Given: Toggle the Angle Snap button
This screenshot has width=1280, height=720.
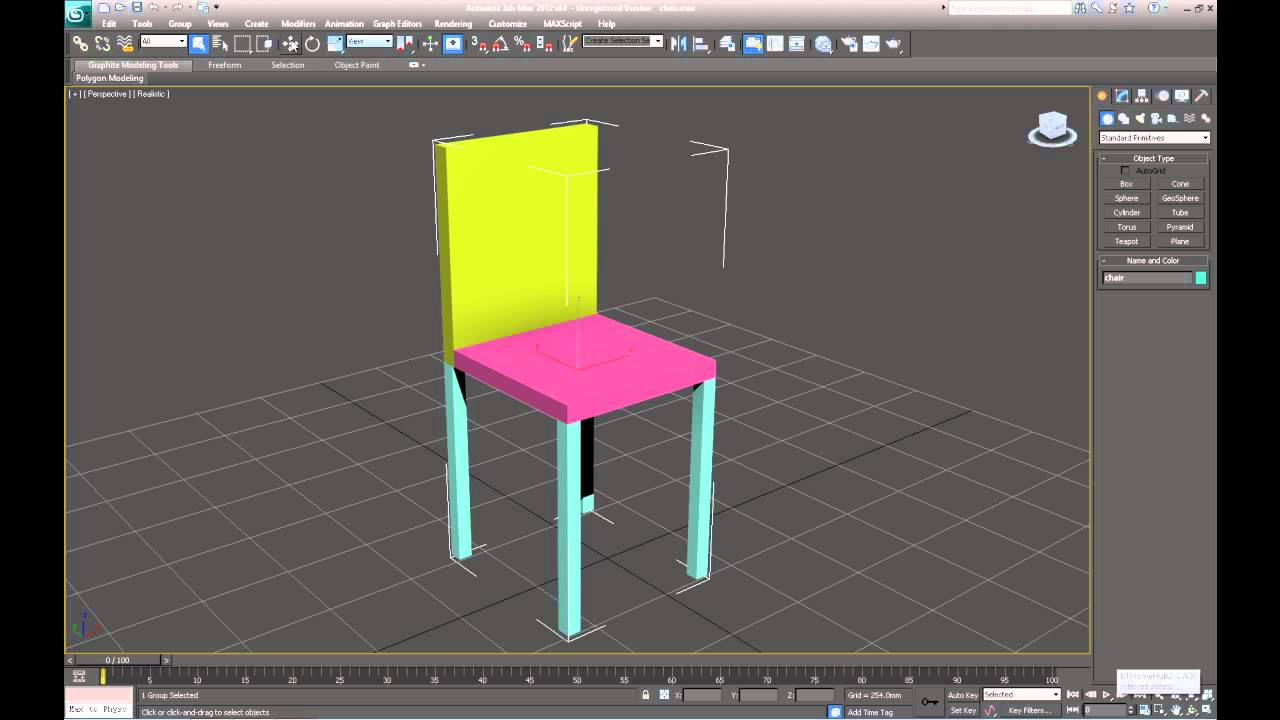Looking at the screenshot, I should tap(501, 43).
